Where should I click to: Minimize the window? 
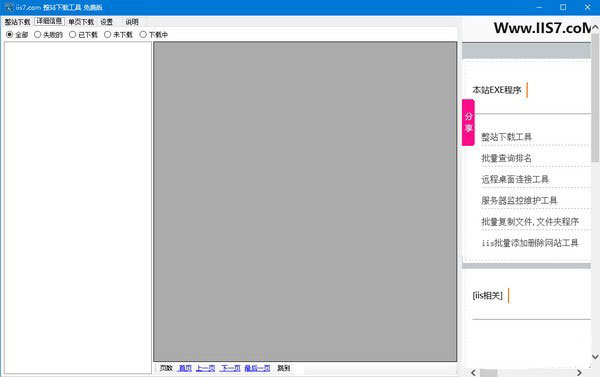[539, 7]
